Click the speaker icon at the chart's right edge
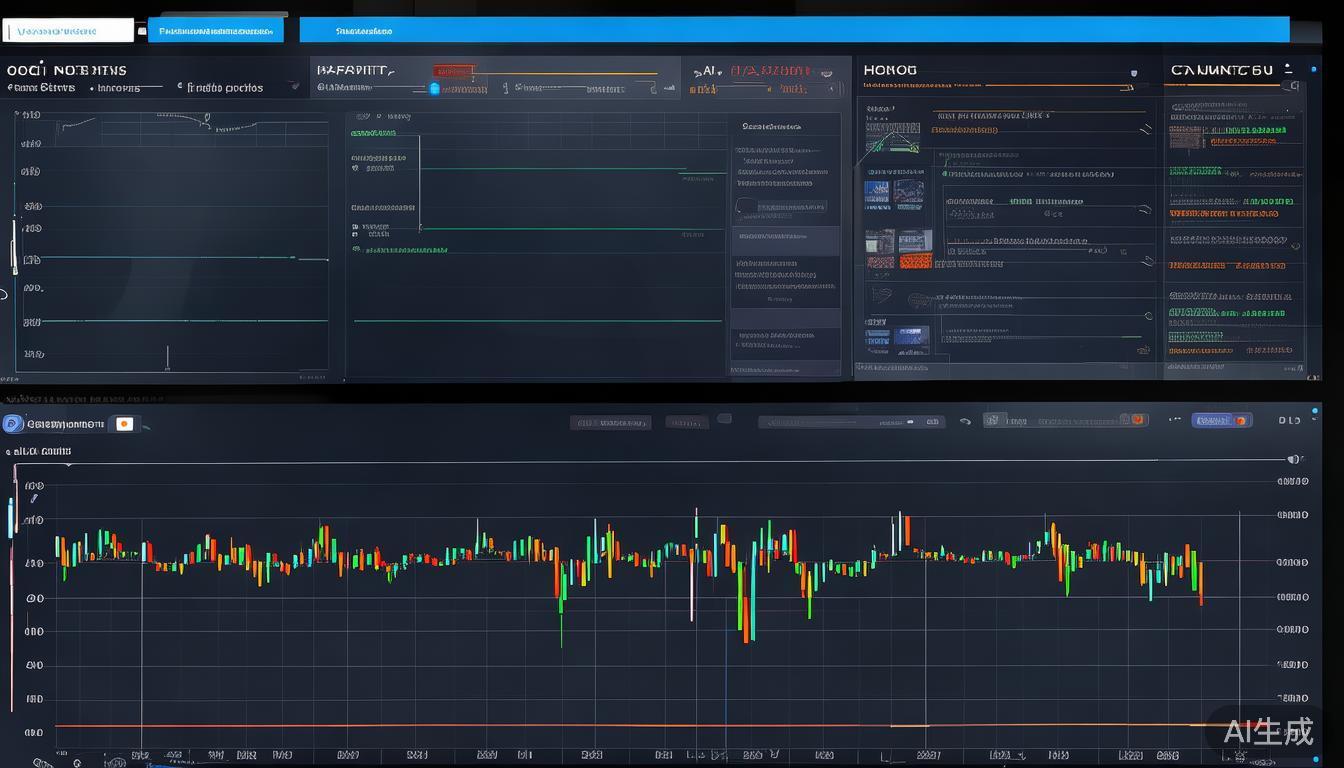The height and width of the screenshot is (768, 1344). (1293, 459)
